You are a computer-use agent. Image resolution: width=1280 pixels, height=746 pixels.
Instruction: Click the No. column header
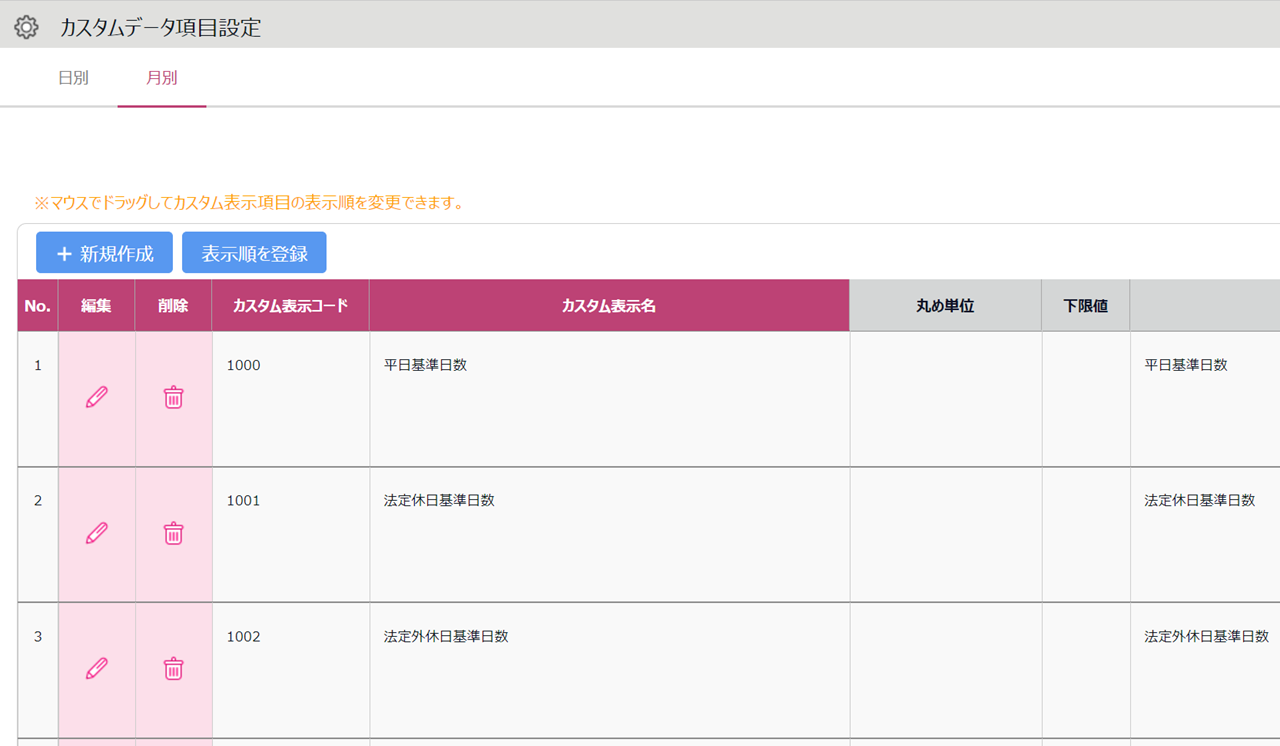pyautogui.click(x=38, y=306)
